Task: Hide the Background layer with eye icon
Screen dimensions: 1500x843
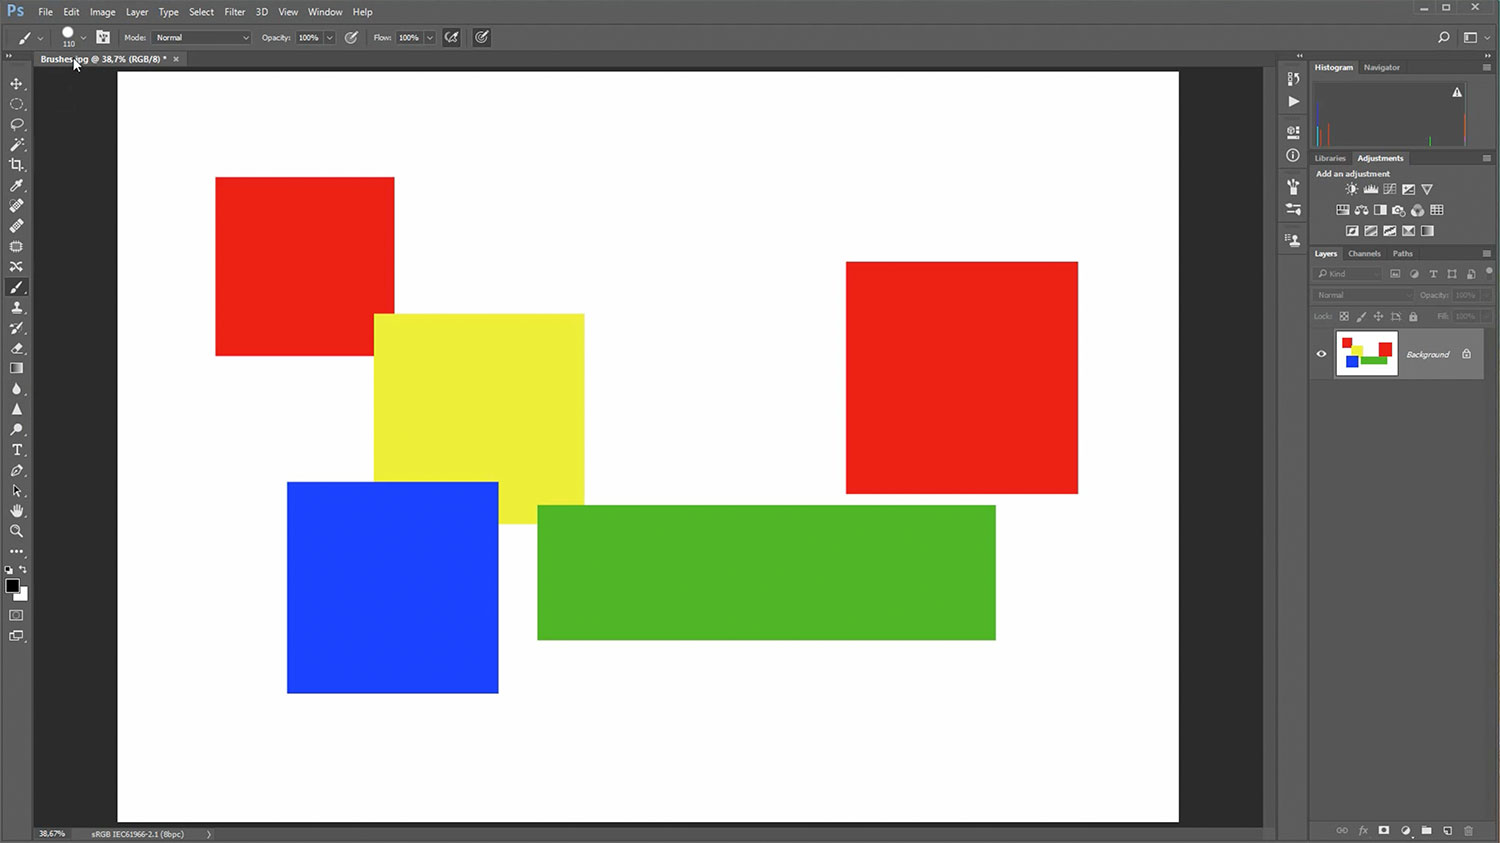Action: [1321, 354]
